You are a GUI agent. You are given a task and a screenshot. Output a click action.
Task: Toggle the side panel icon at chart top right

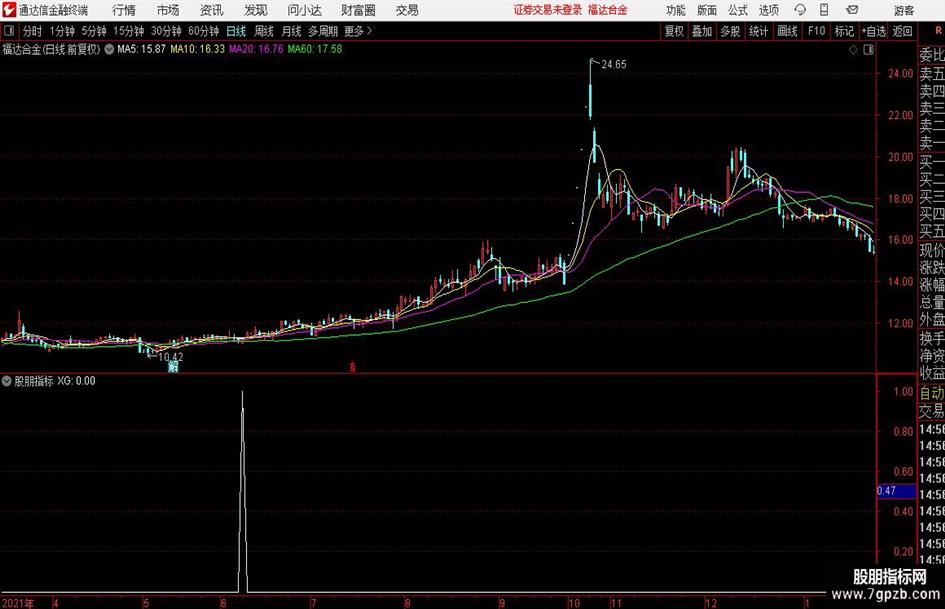(x=868, y=50)
